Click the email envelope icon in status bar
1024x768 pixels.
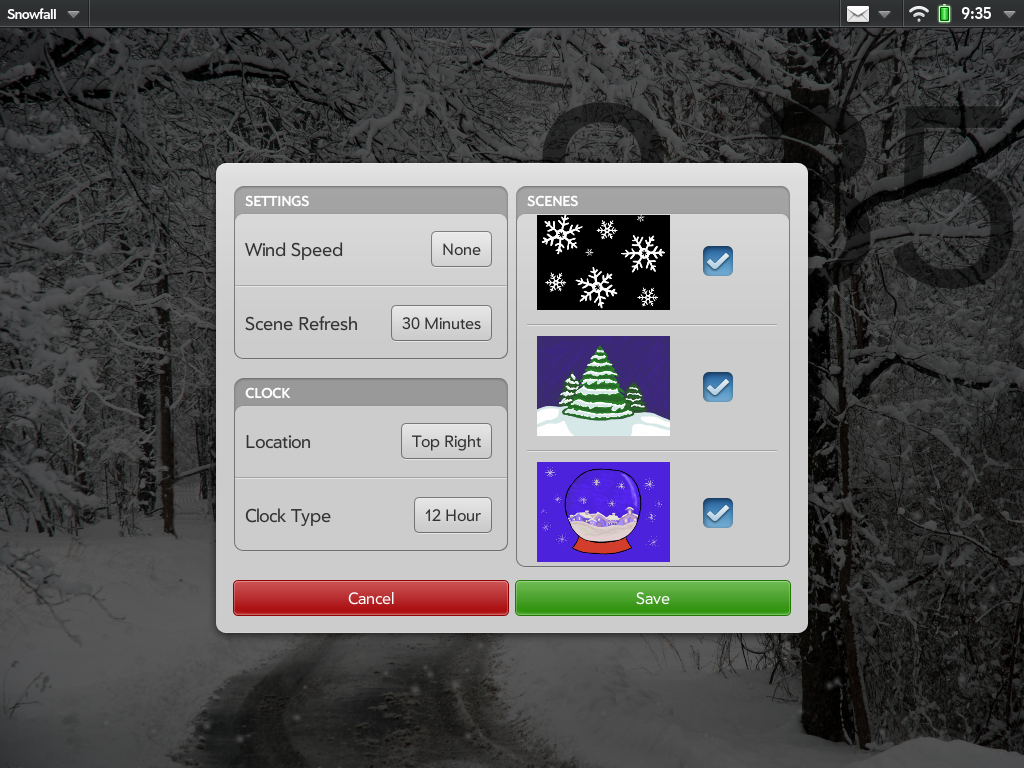(x=858, y=14)
